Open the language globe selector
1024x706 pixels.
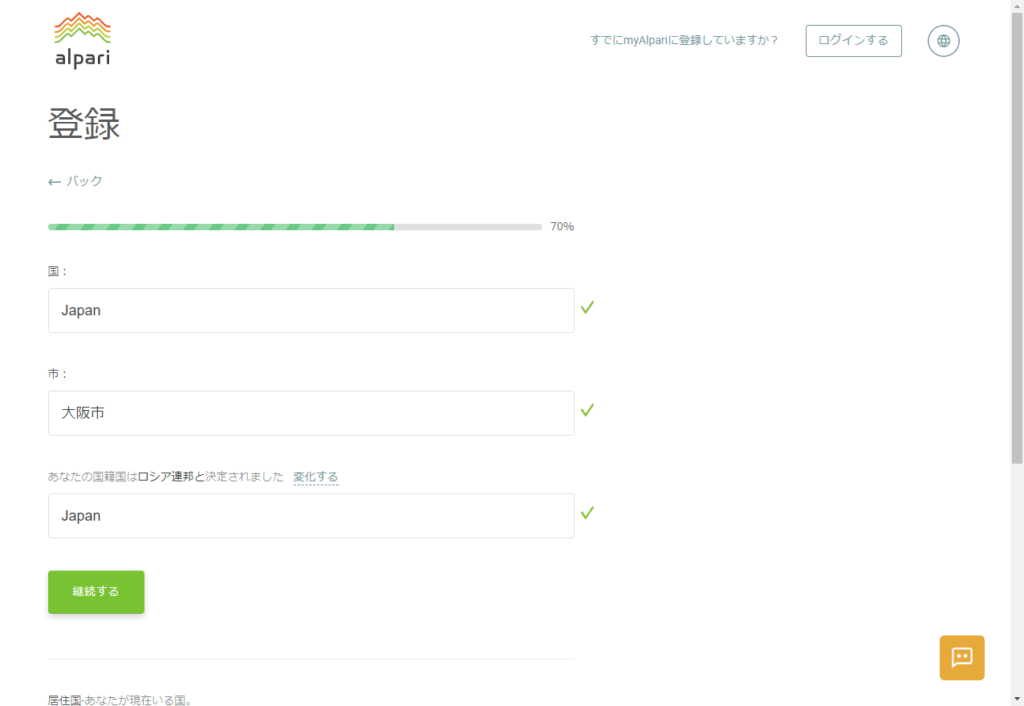(943, 40)
